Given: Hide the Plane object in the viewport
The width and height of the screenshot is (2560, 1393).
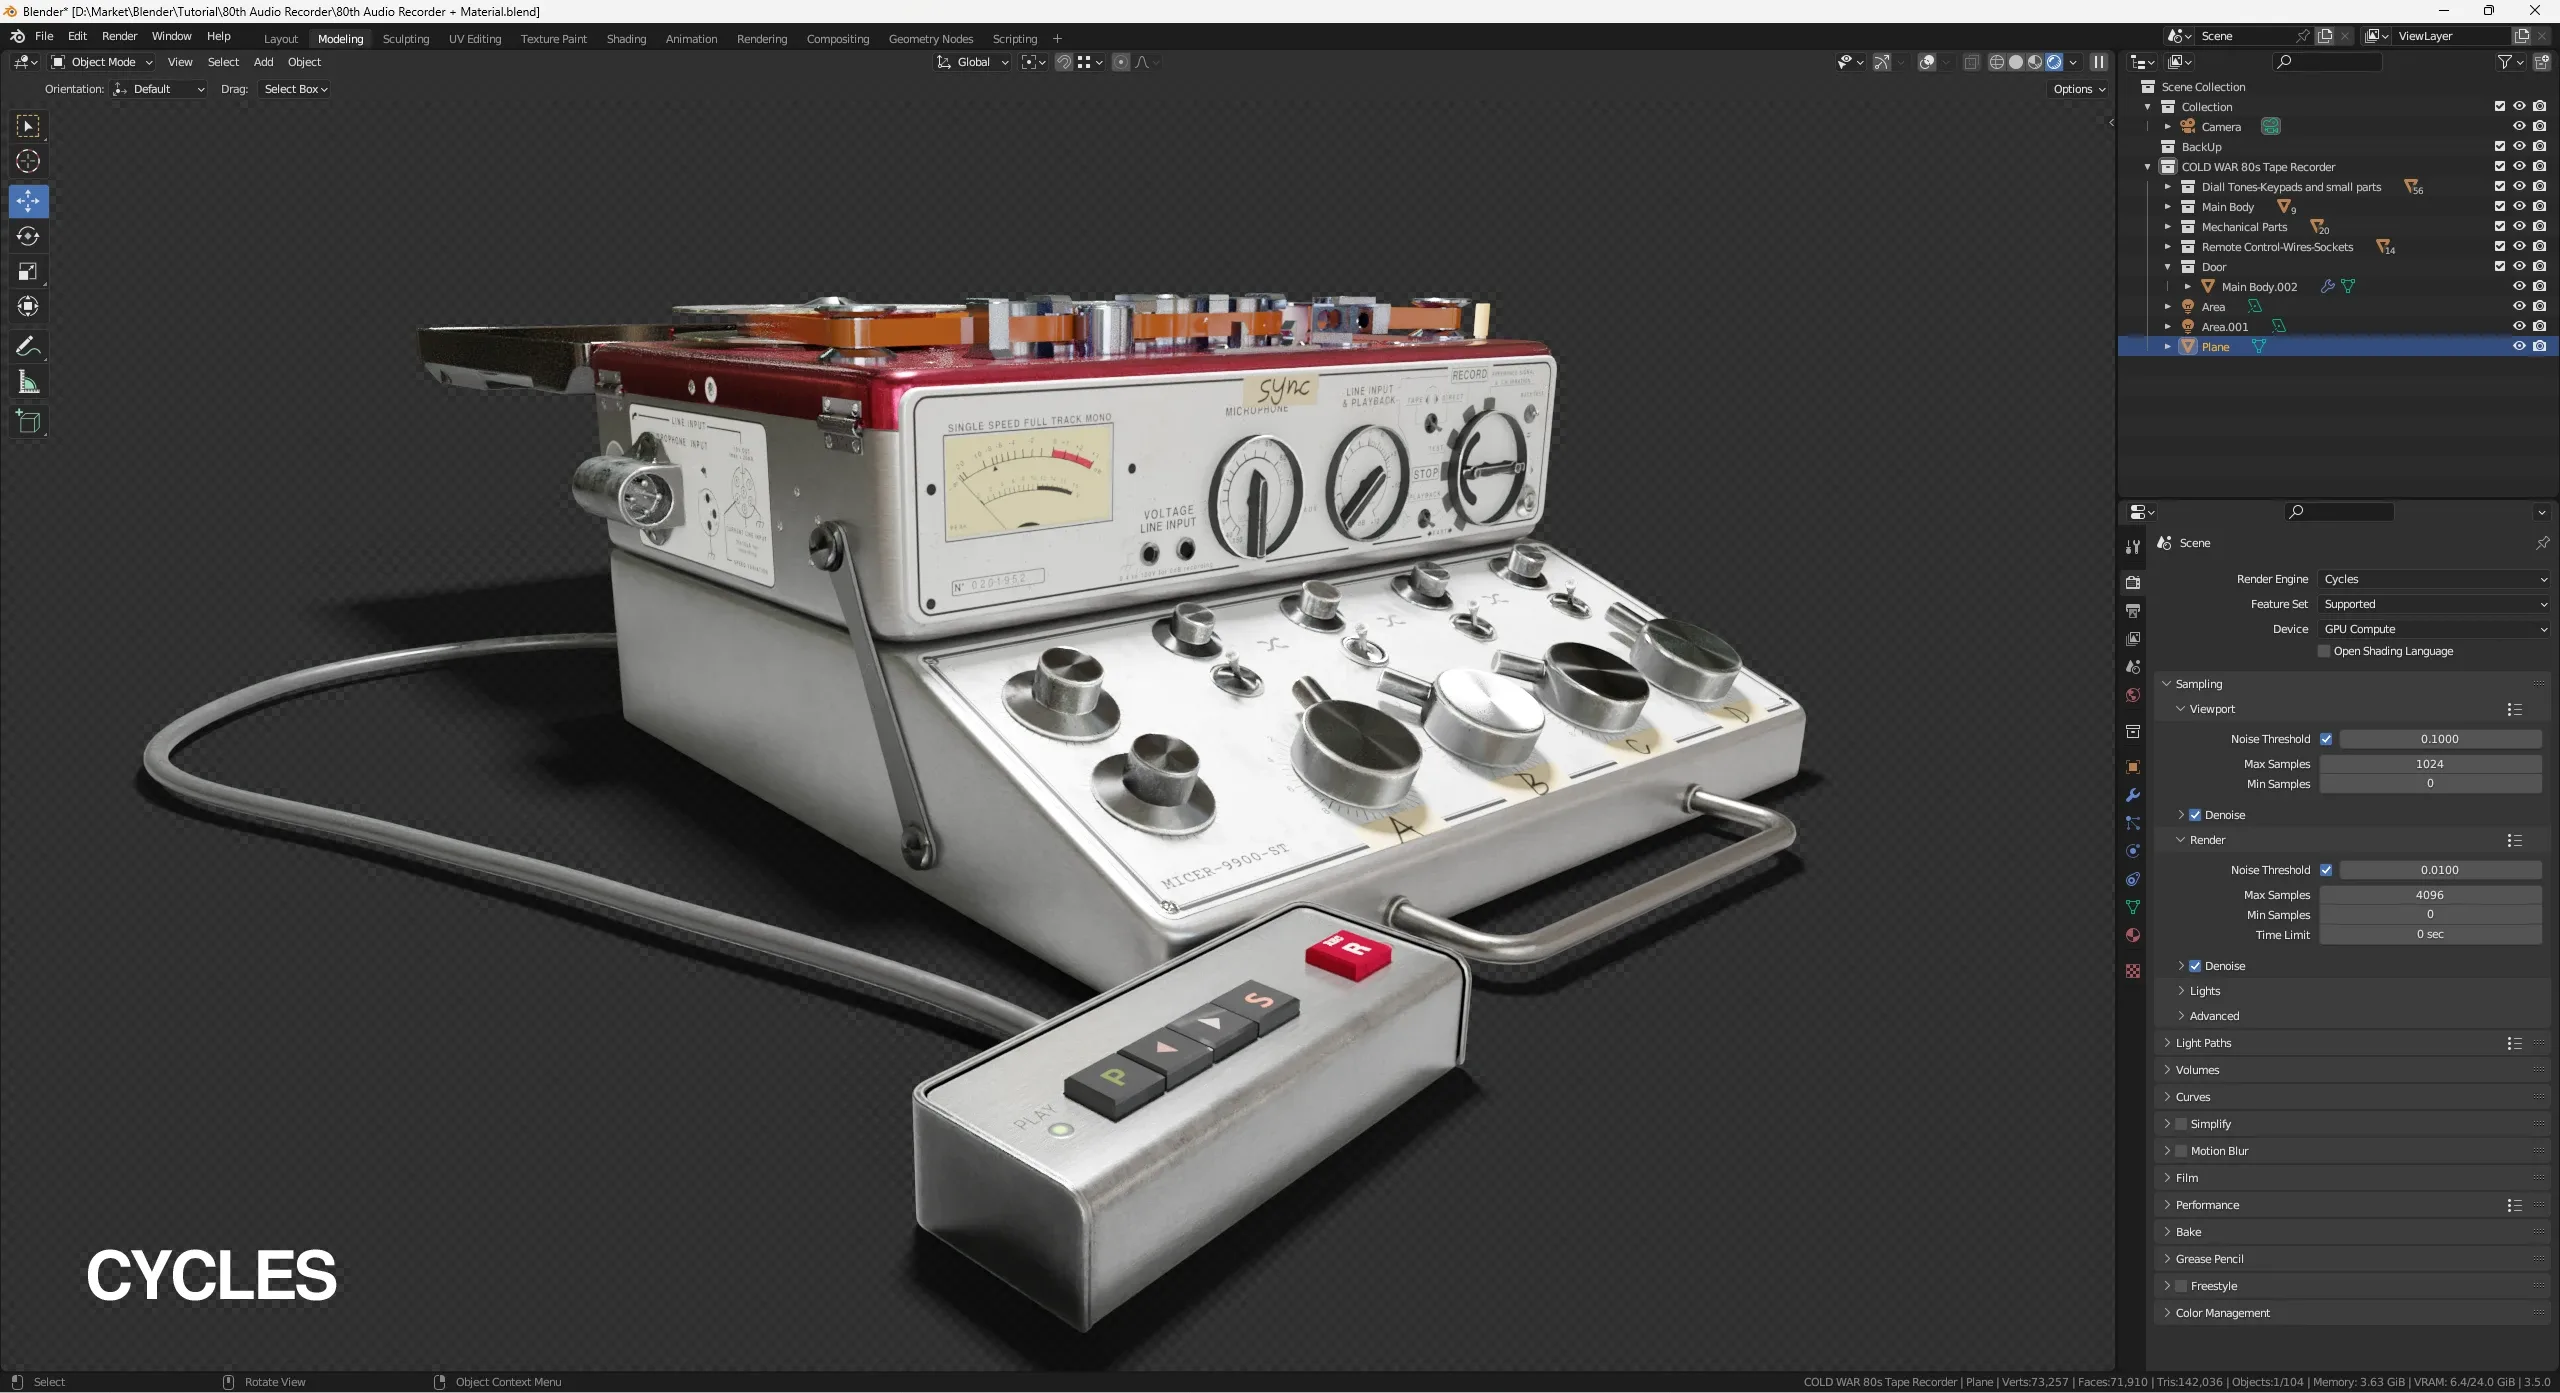Looking at the screenshot, I should 2519,346.
